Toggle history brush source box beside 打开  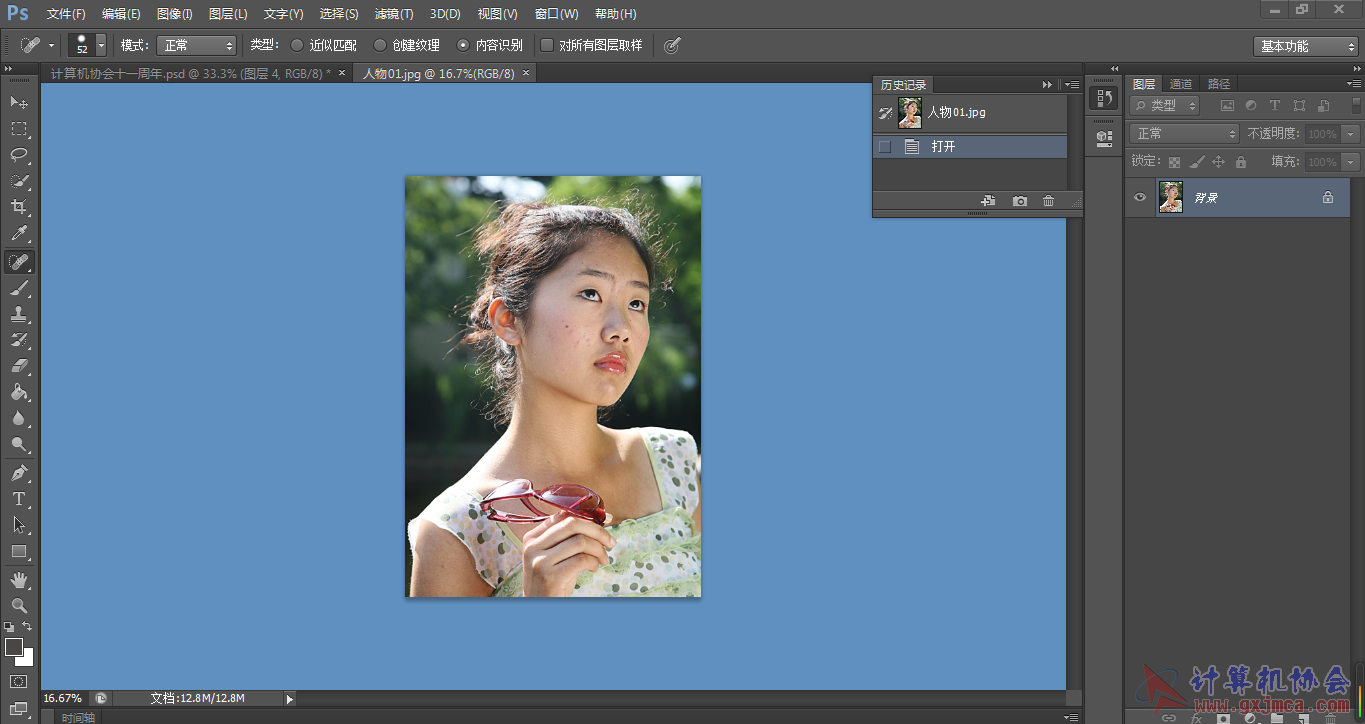pyautogui.click(x=884, y=147)
